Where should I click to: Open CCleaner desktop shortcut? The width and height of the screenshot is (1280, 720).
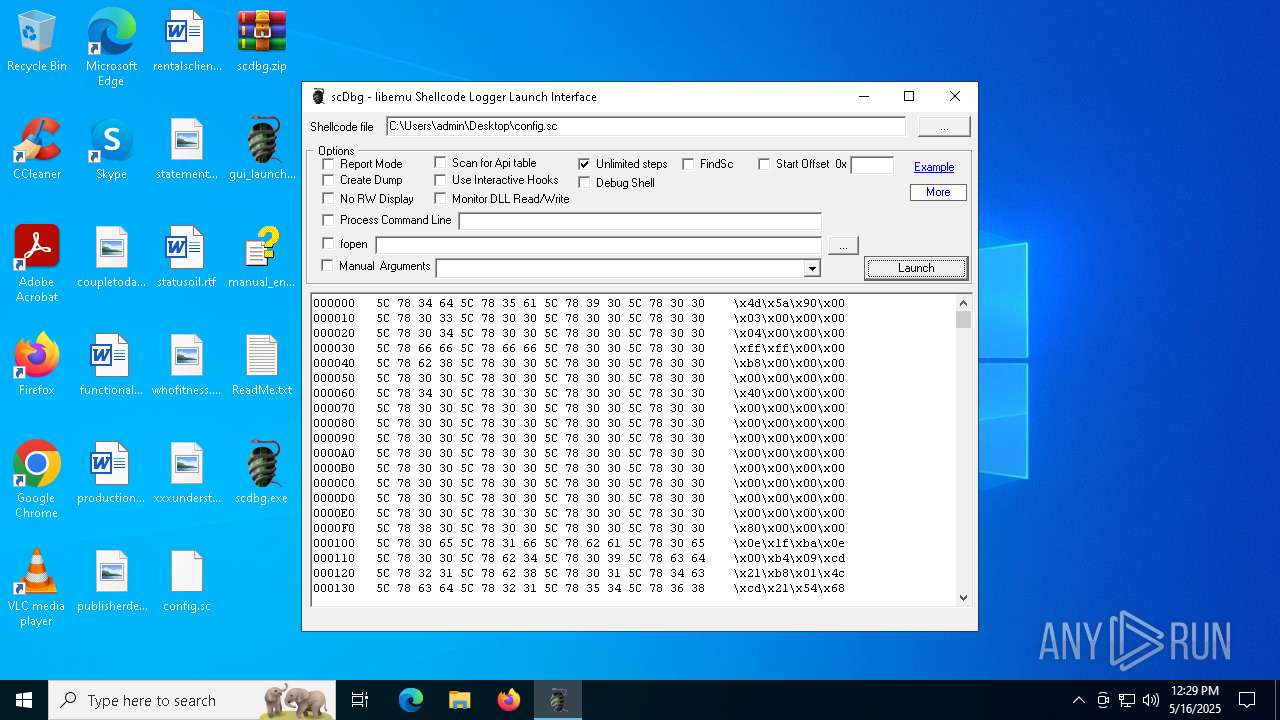click(x=37, y=149)
